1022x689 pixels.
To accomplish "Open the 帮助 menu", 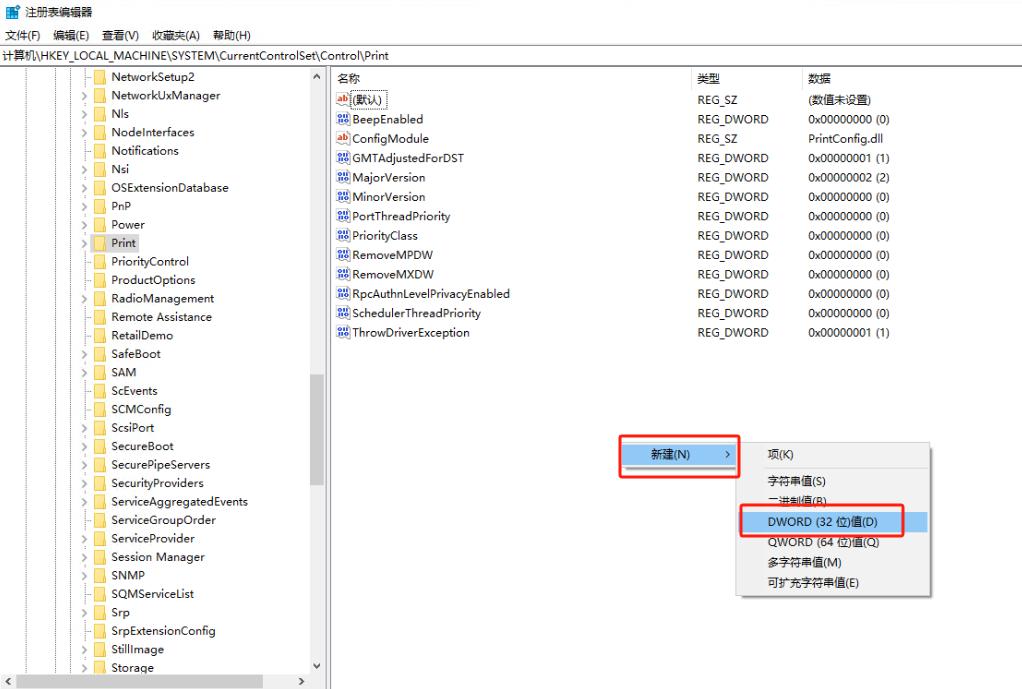I will pos(231,35).
